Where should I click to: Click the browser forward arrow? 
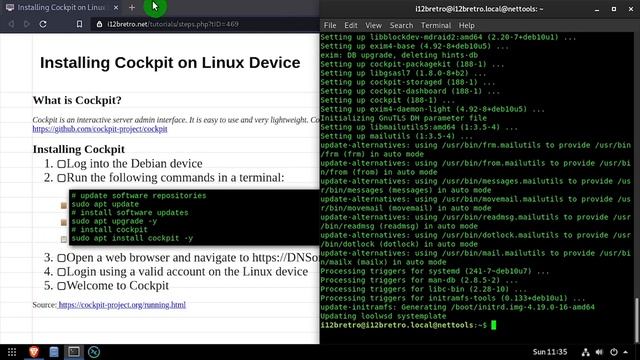(x=27, y=24)
